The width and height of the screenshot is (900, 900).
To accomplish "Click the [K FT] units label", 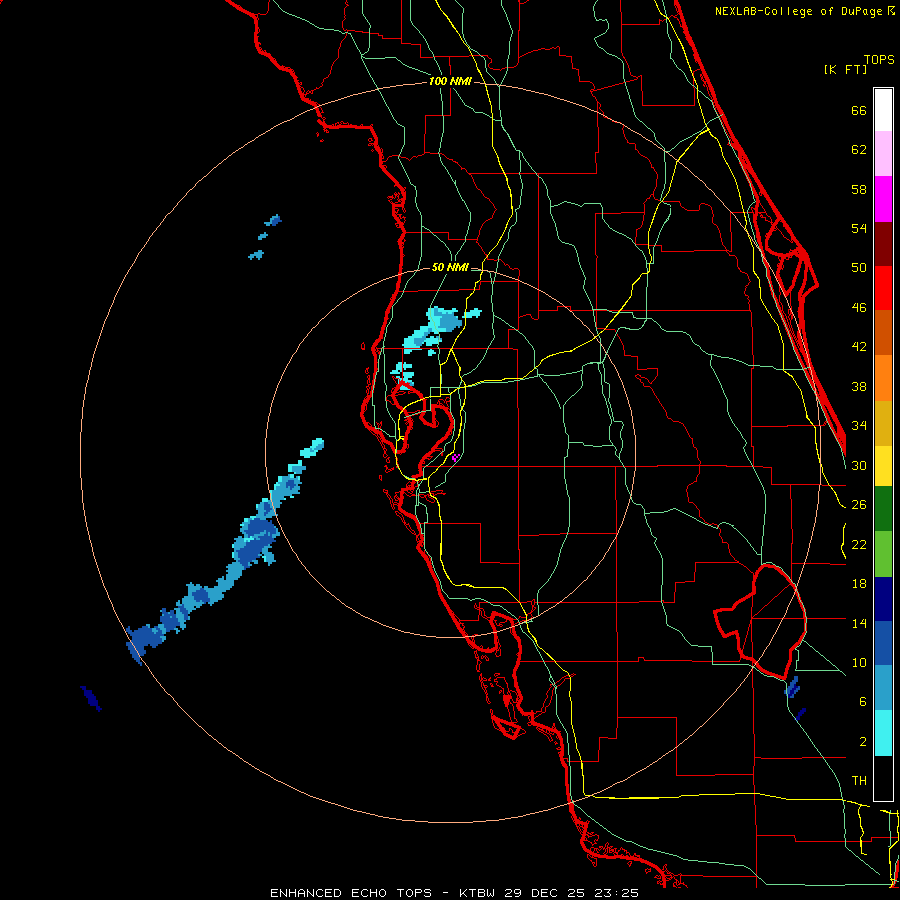I will pyautogui.click(x=845, y=69).
